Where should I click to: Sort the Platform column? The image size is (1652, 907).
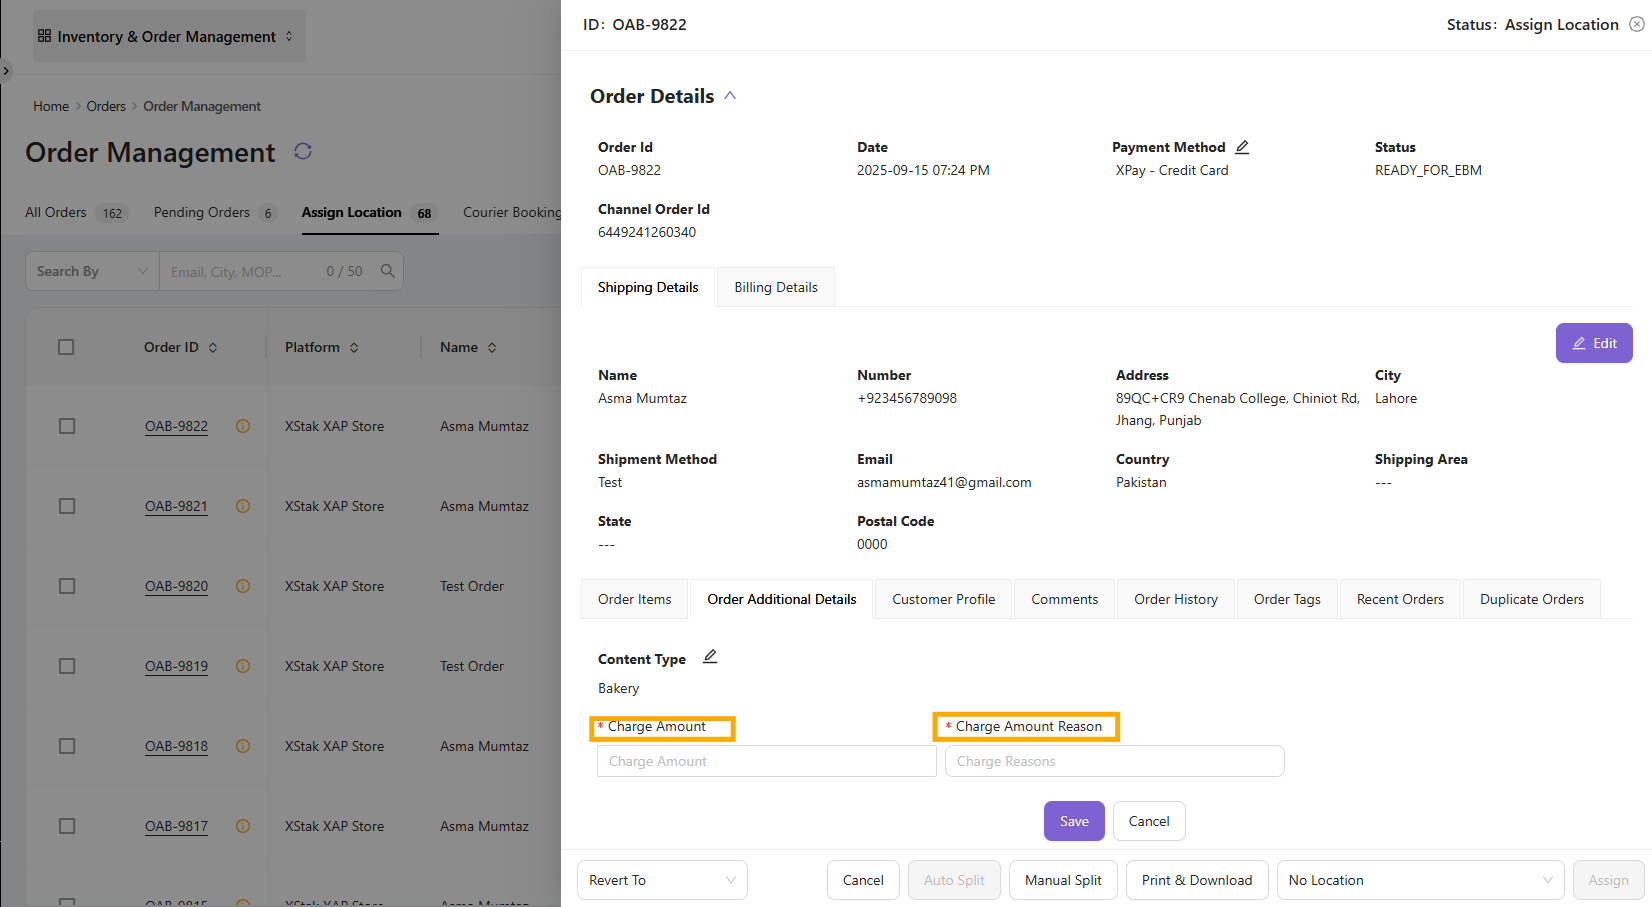(x=354, y=348)
